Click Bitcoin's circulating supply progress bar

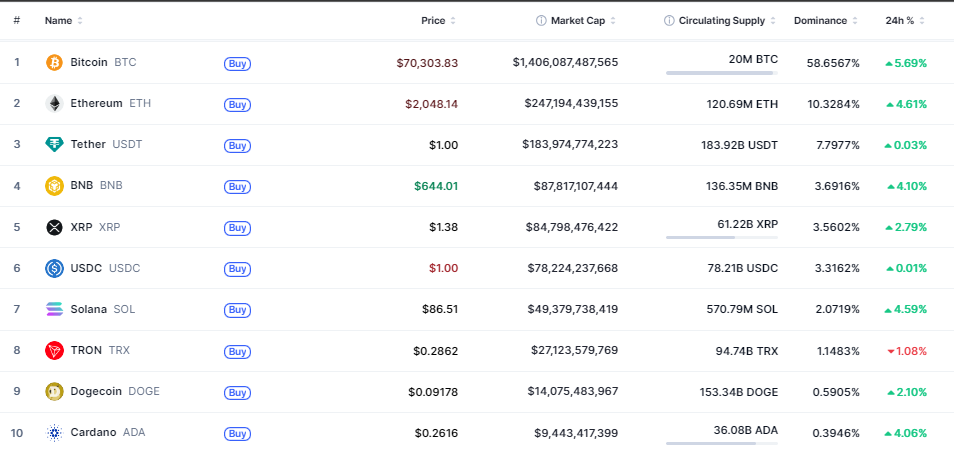tap(721, 73)
